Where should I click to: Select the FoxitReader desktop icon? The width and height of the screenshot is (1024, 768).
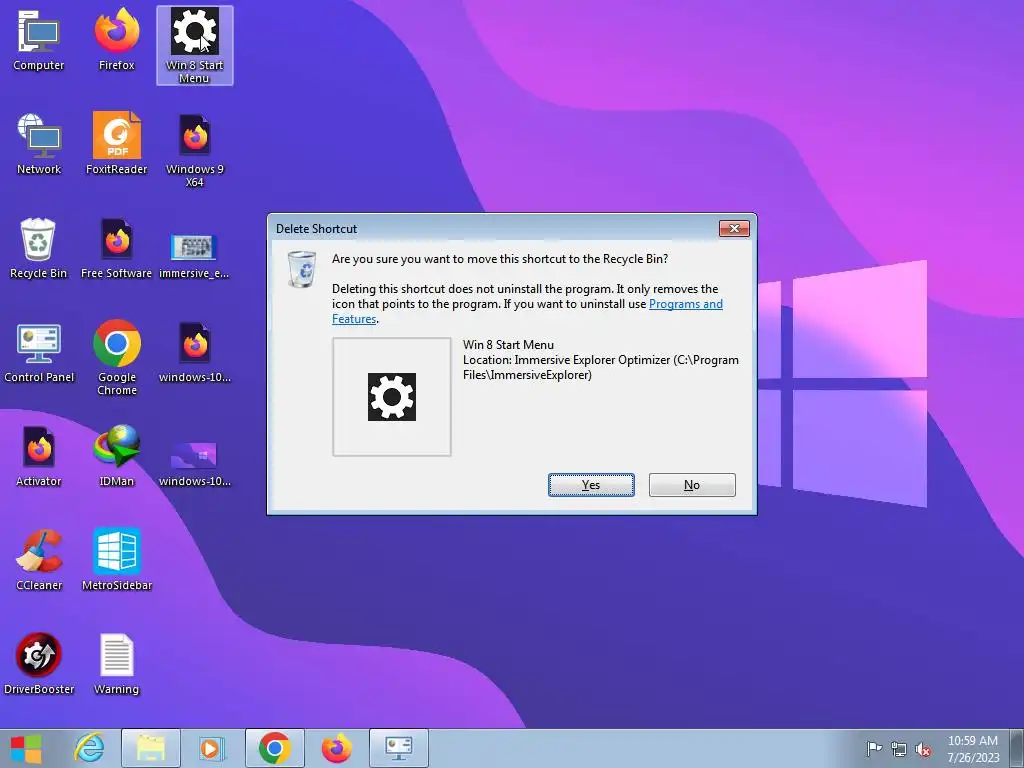(117, 144)
